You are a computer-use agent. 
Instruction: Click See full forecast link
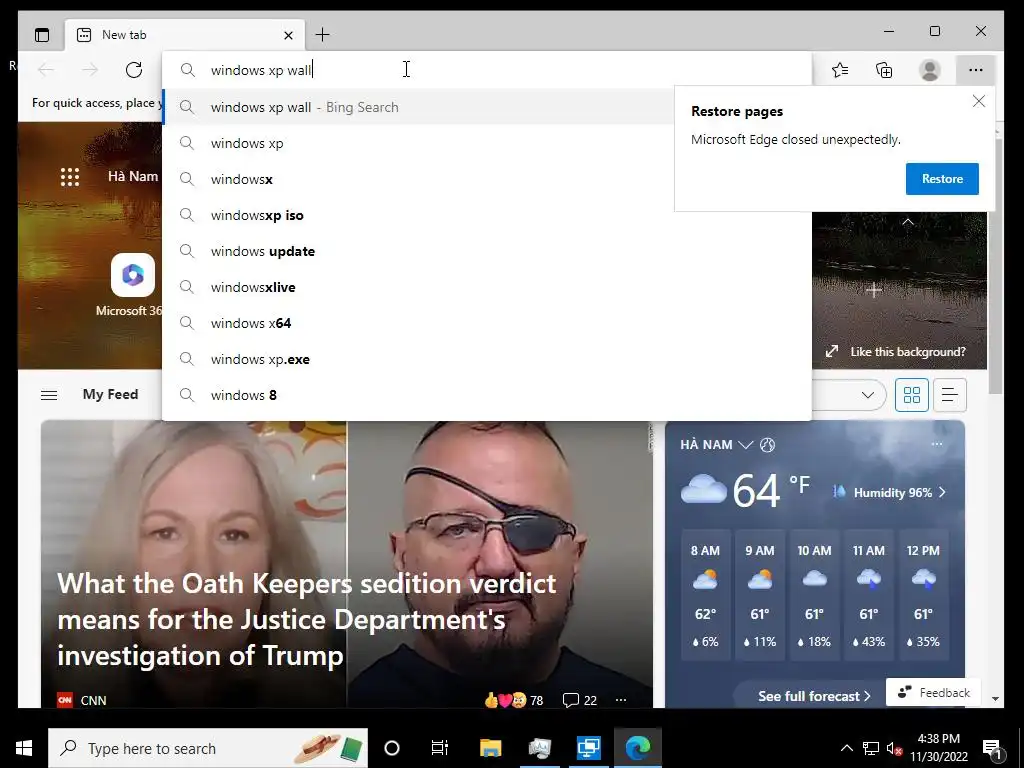point(814,696)
